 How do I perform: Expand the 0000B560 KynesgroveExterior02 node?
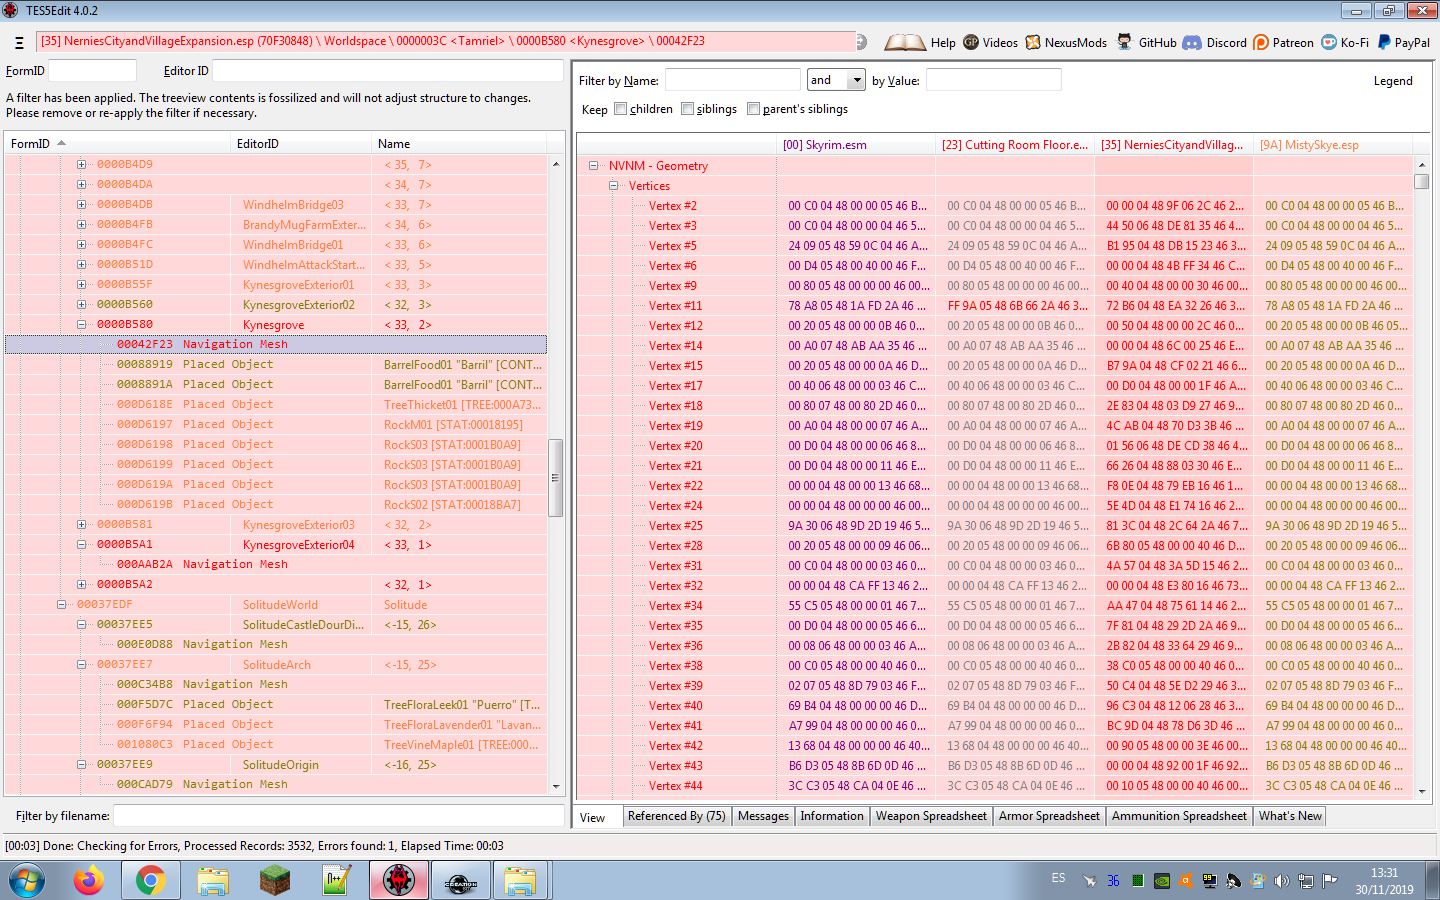click(82, 305)
